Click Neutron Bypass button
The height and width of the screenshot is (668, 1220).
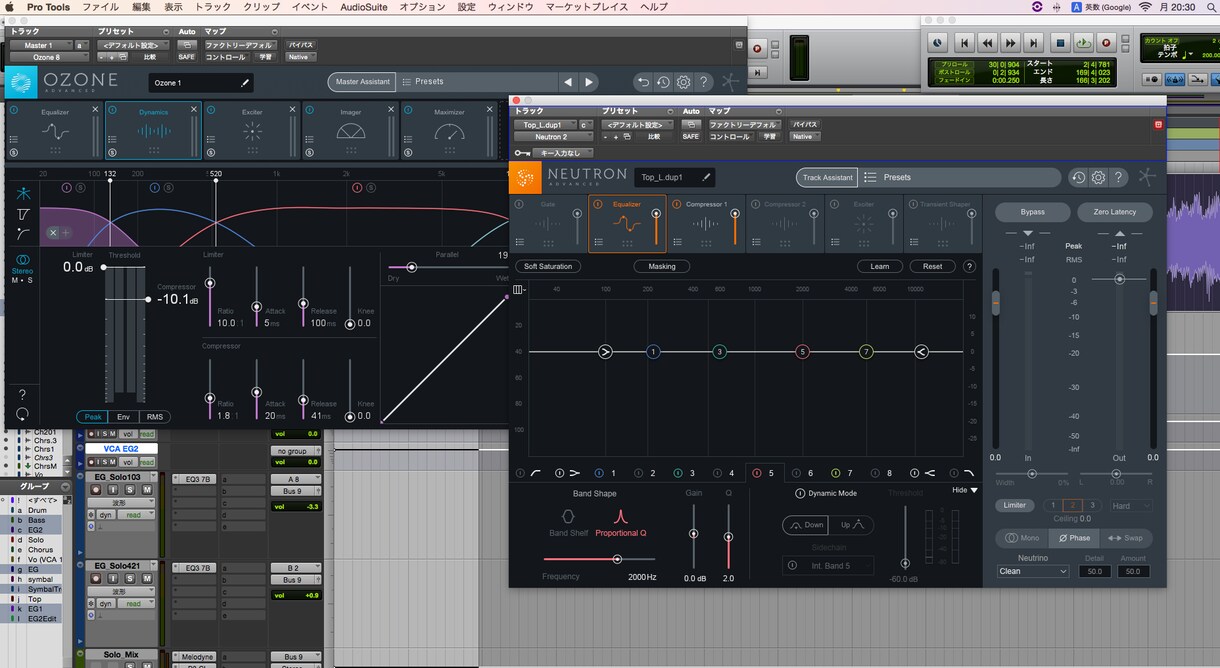point(1032,212)
